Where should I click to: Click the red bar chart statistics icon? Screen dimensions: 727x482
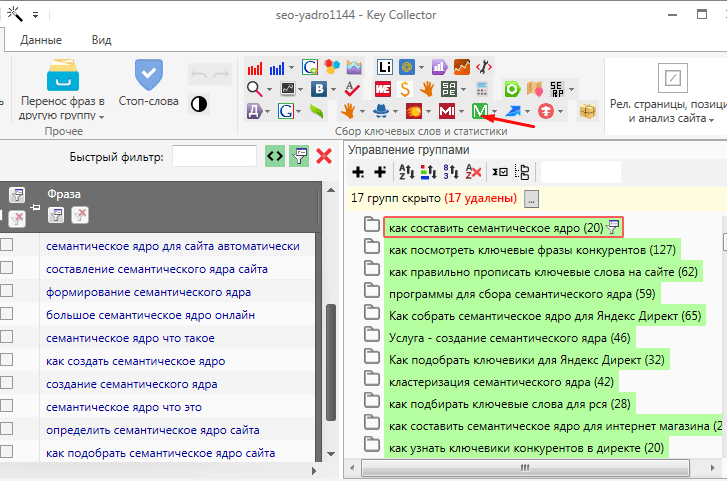click(255, 68)
